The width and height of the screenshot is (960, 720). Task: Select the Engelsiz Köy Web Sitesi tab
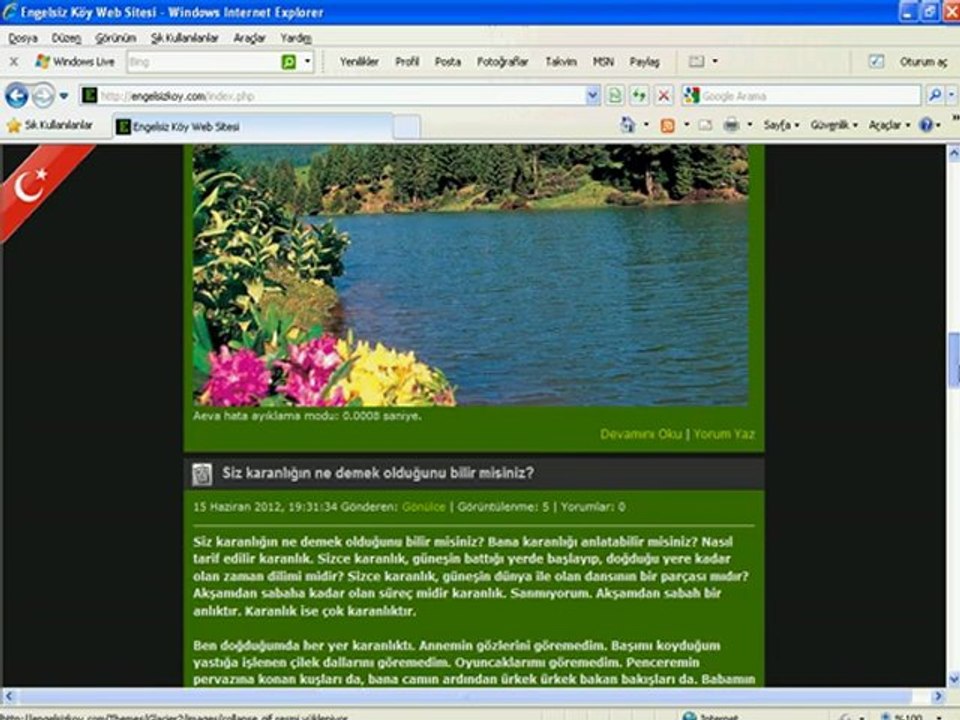pos(253,127)
